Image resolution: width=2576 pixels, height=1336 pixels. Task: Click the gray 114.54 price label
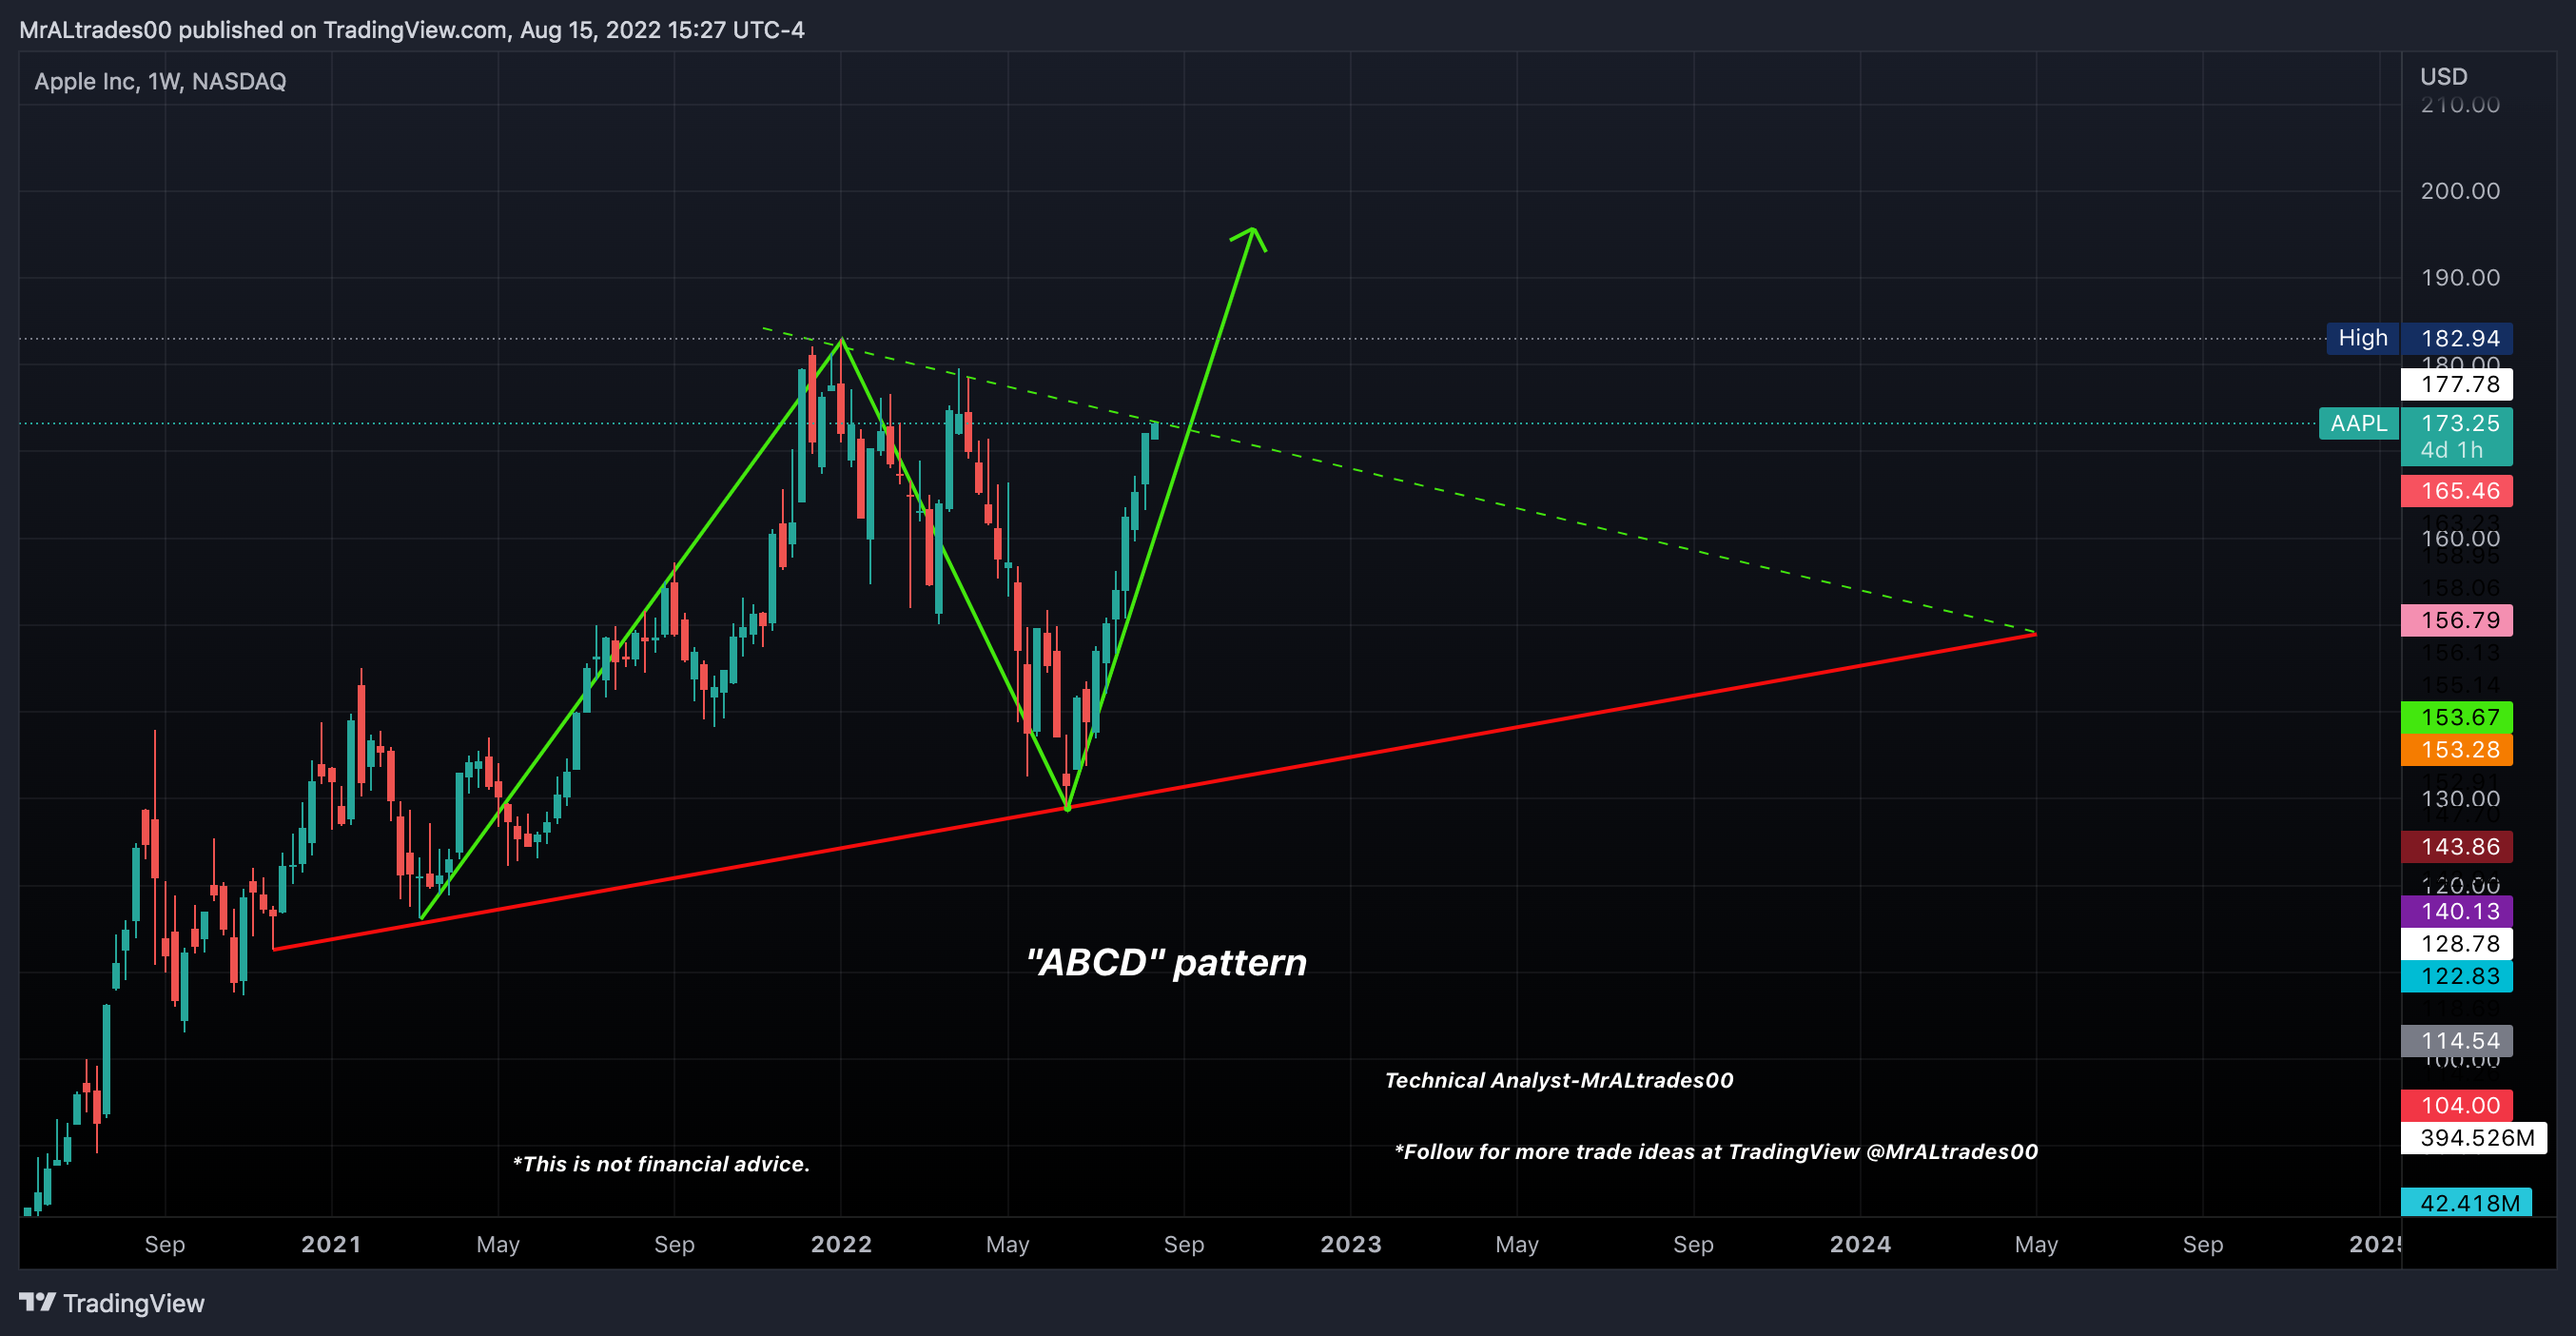(2457, 1041)
